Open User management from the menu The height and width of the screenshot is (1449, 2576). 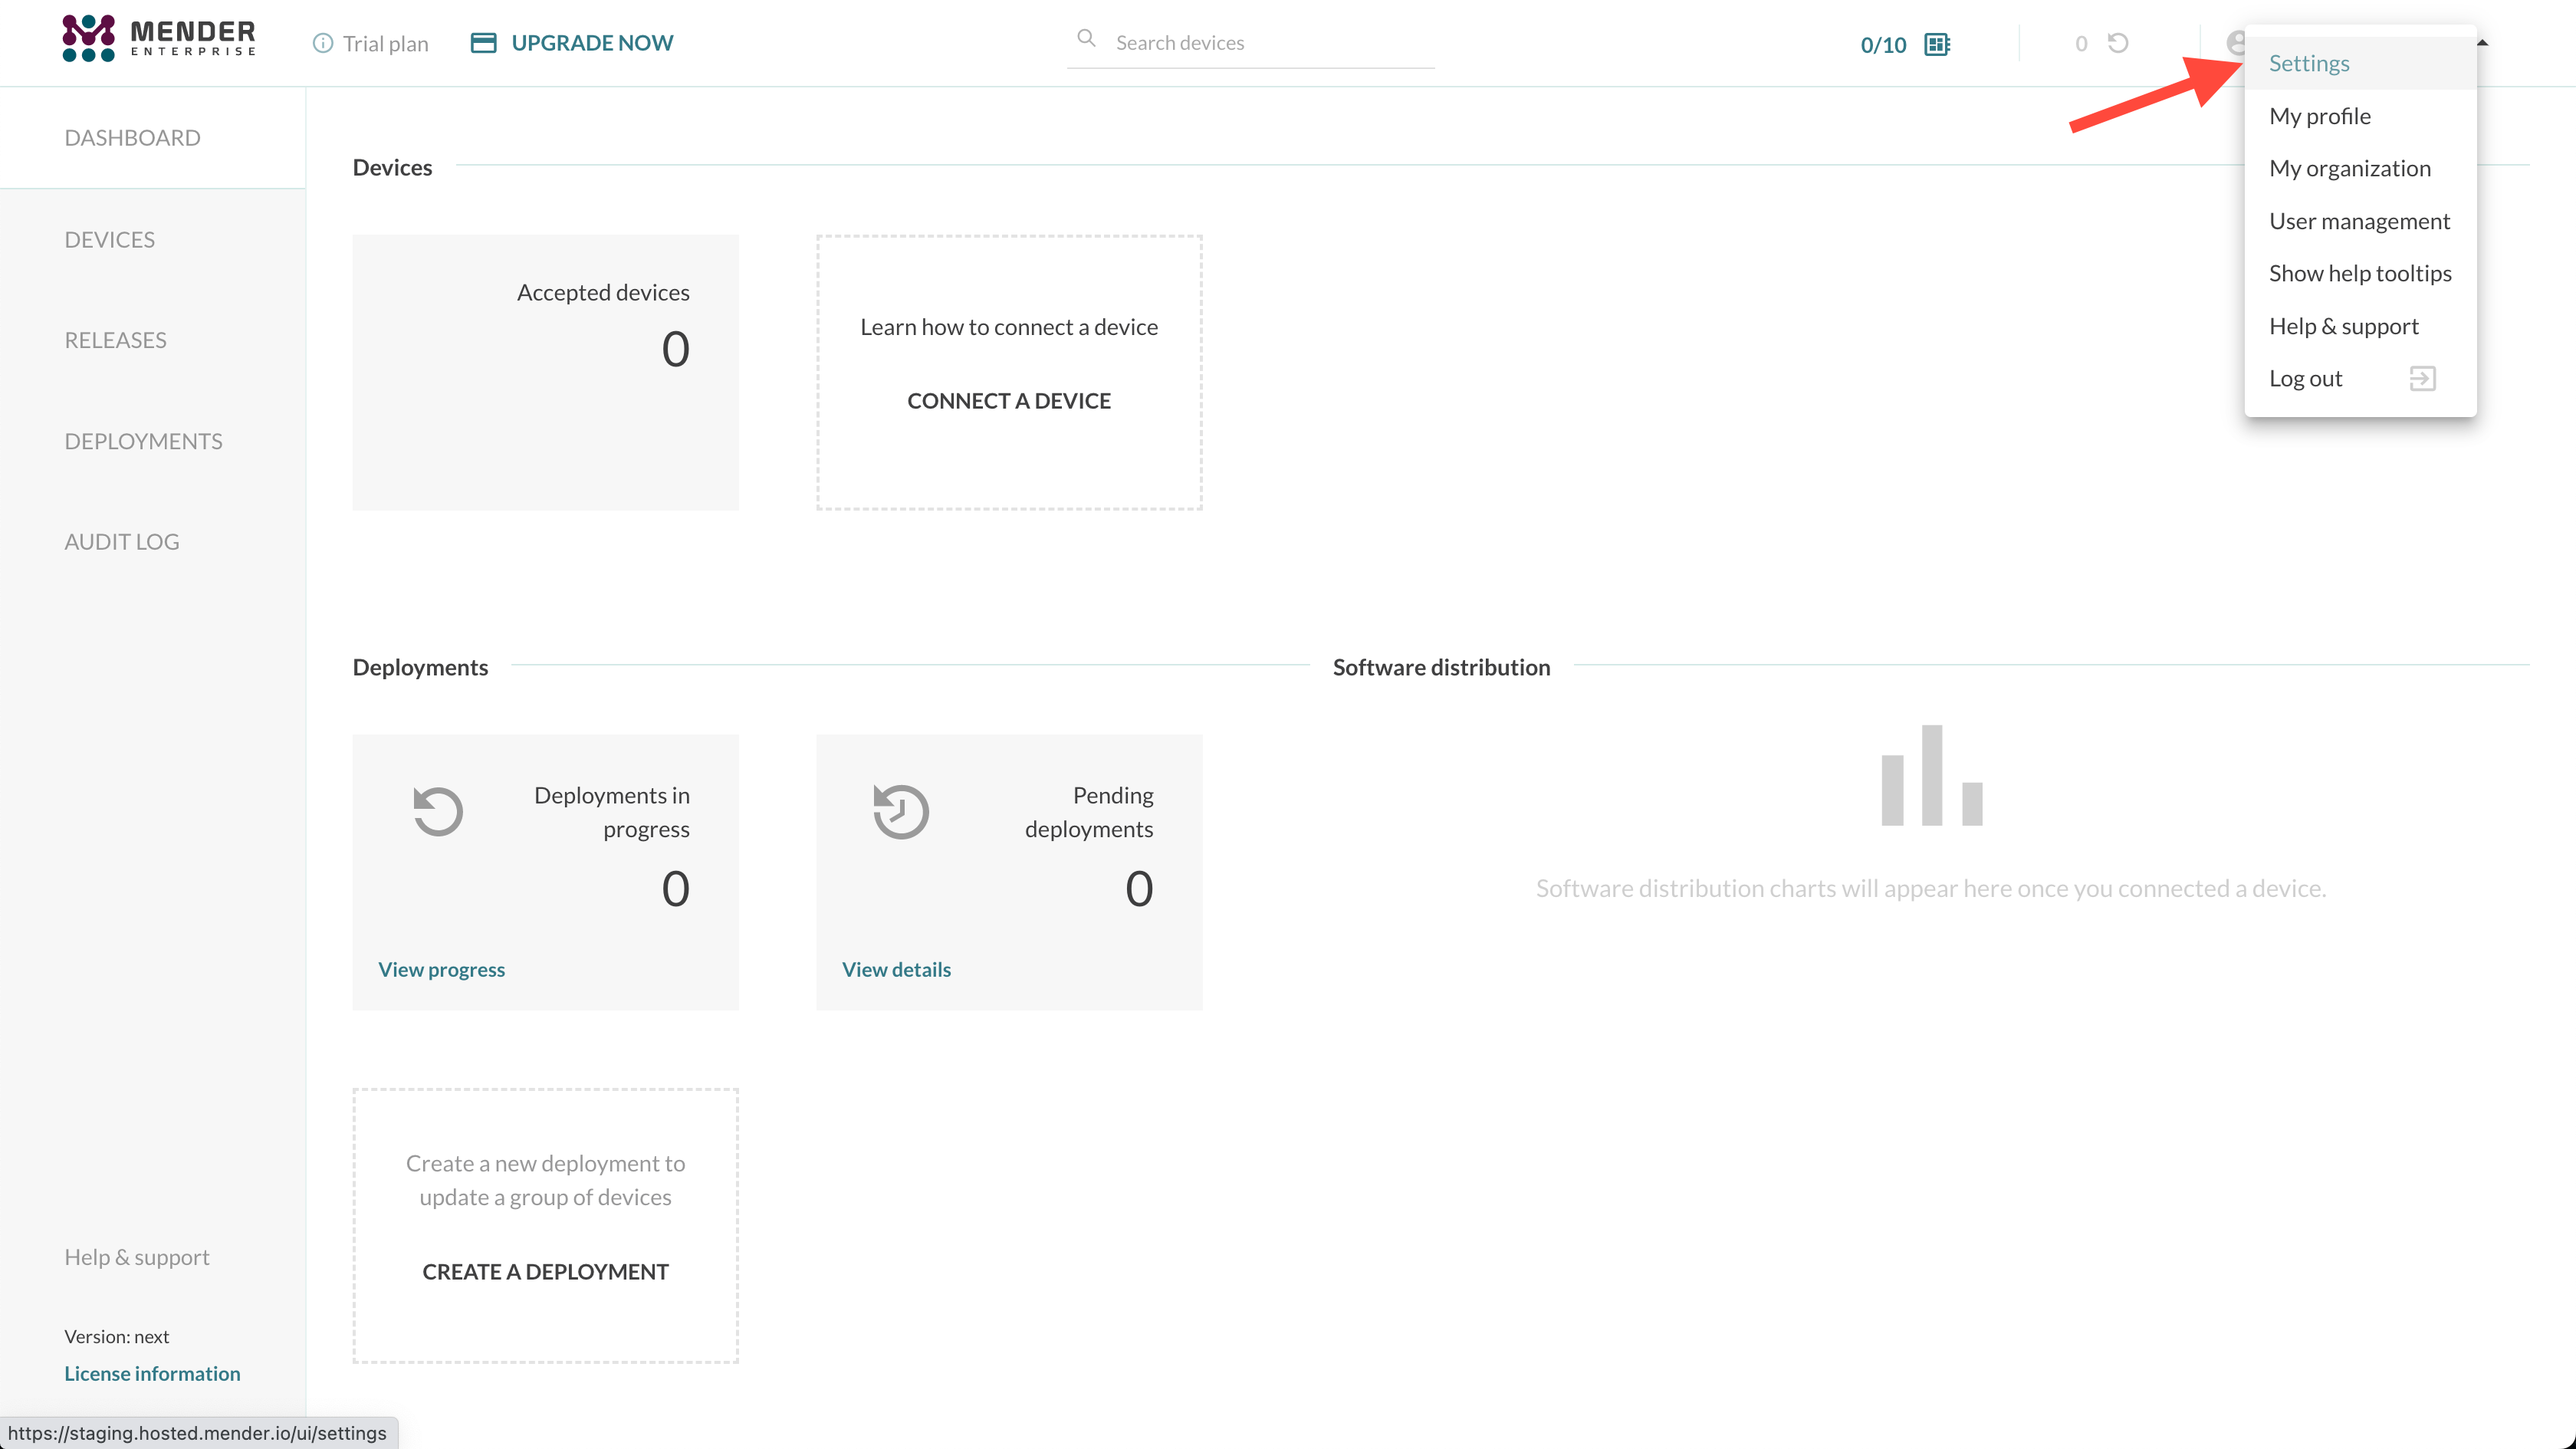[x=2358, y=221]
